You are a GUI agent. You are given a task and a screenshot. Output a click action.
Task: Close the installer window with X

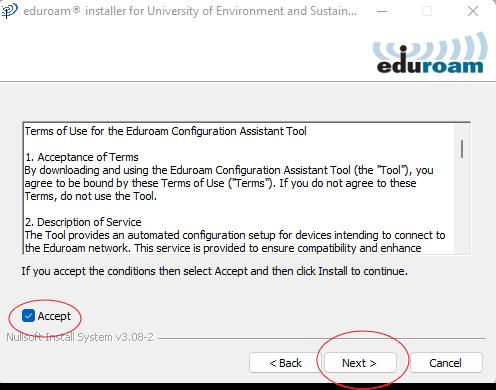473,11
